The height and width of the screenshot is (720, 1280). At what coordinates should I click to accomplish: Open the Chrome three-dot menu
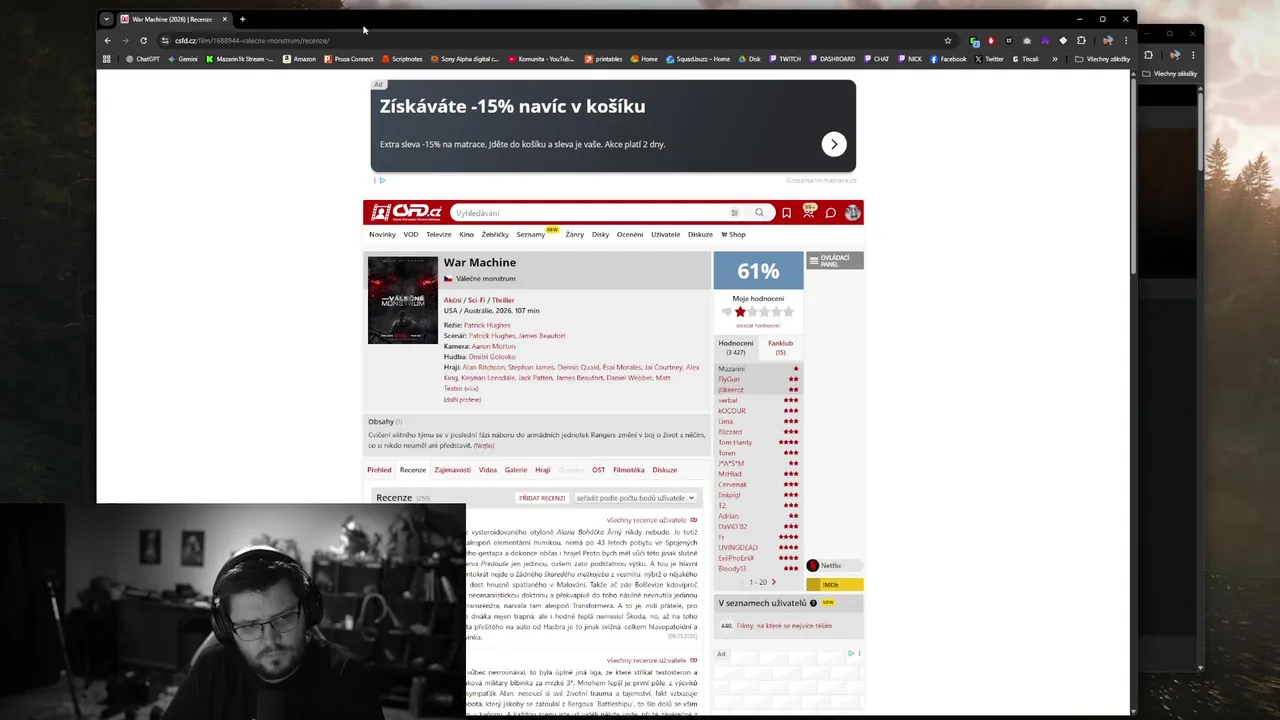coord(1126,40)
